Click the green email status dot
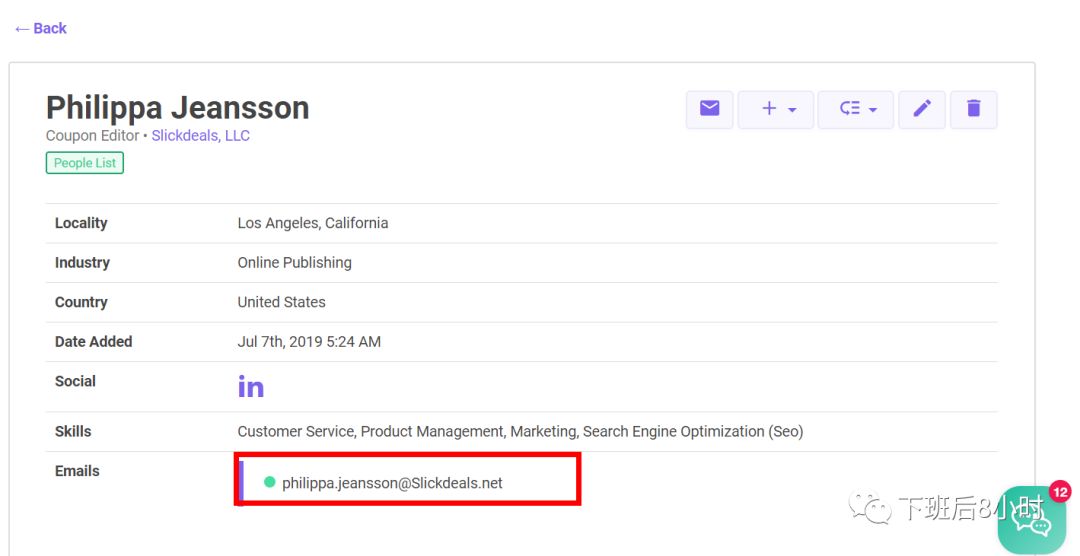The width and height of the screenshot is (1080, 556). (270, 482)
